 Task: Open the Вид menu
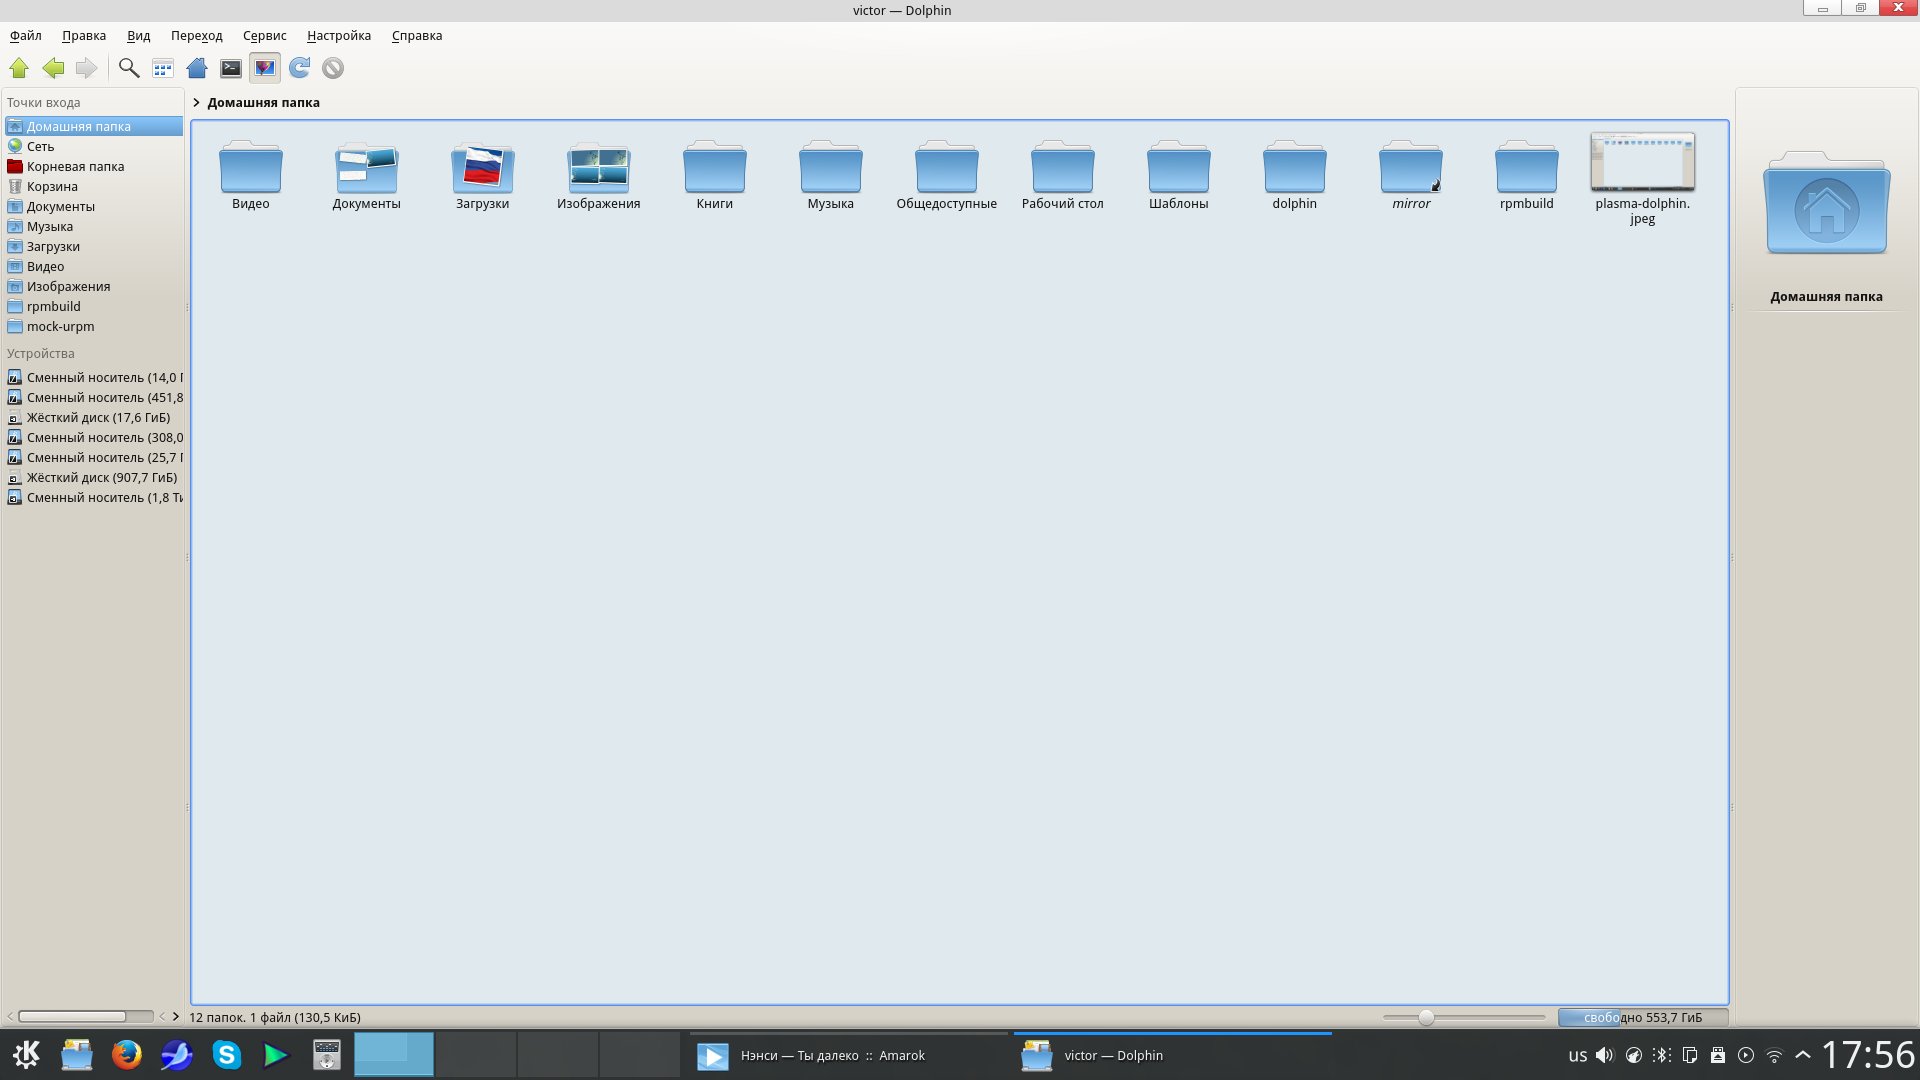(138, 36)
